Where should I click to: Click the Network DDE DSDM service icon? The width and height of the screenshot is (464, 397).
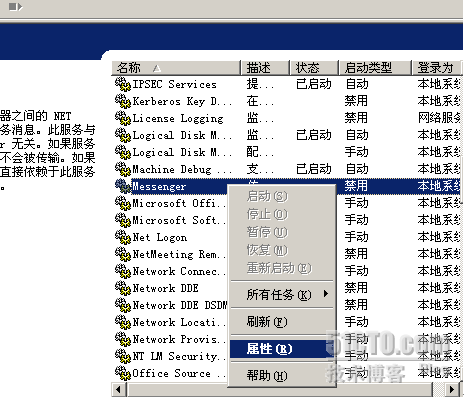[x=123, y=305]
